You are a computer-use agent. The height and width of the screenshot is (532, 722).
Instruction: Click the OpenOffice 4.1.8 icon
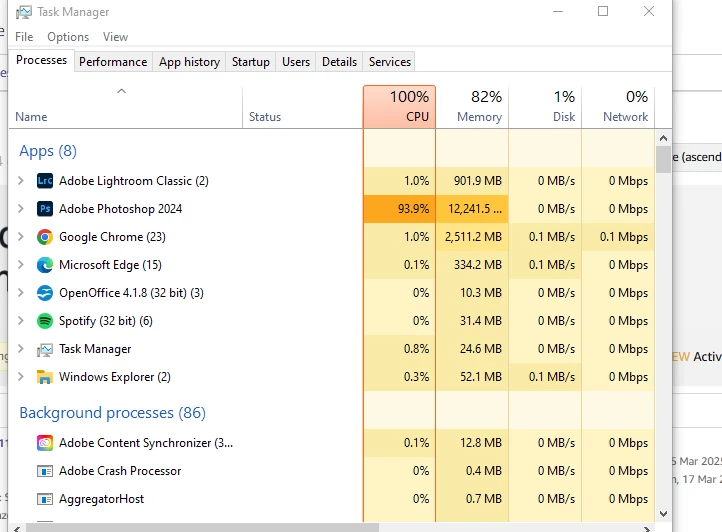tap(45, 293)
